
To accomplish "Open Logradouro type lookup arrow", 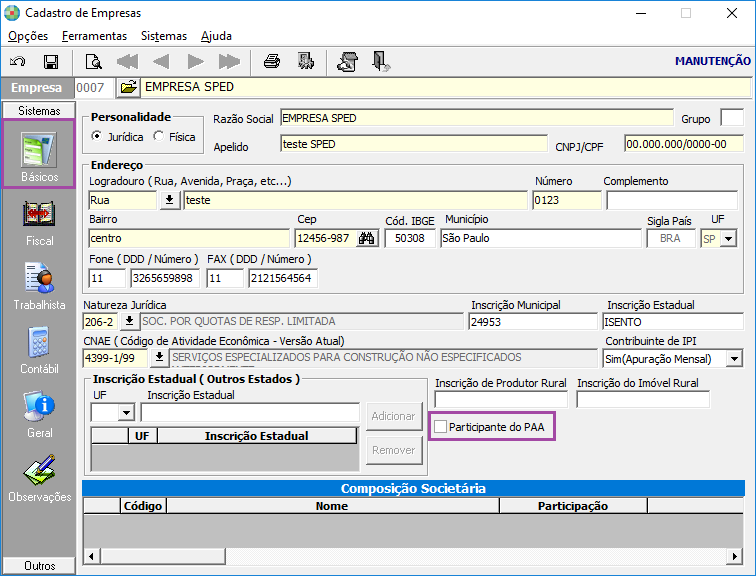I will coord(169,200).
